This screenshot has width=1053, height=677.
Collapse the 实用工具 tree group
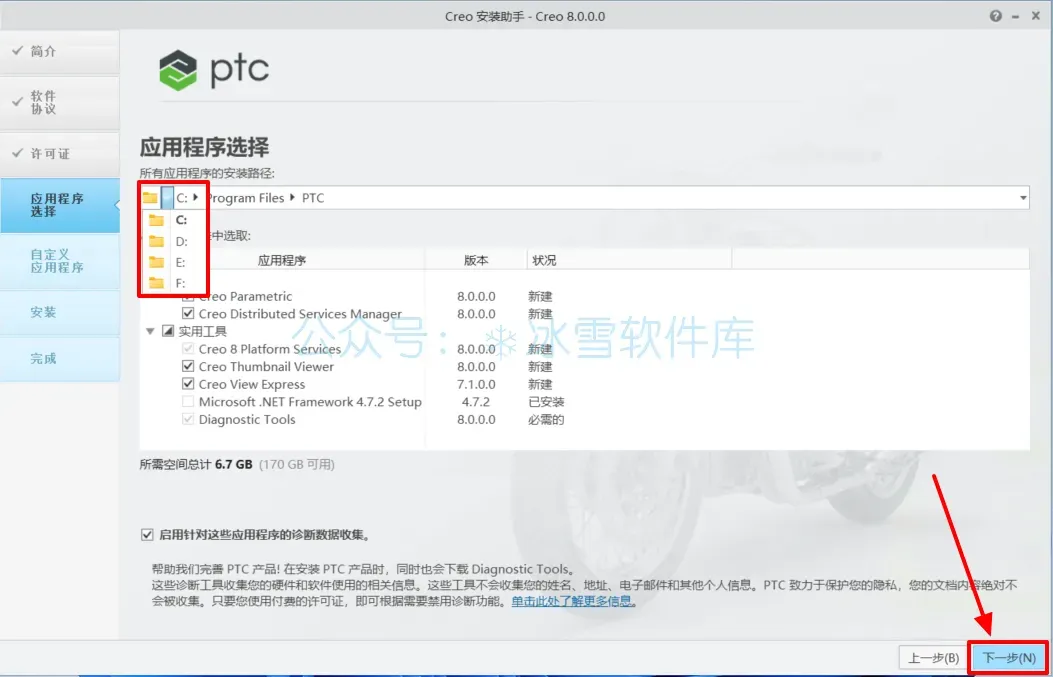tap(149, 331)
